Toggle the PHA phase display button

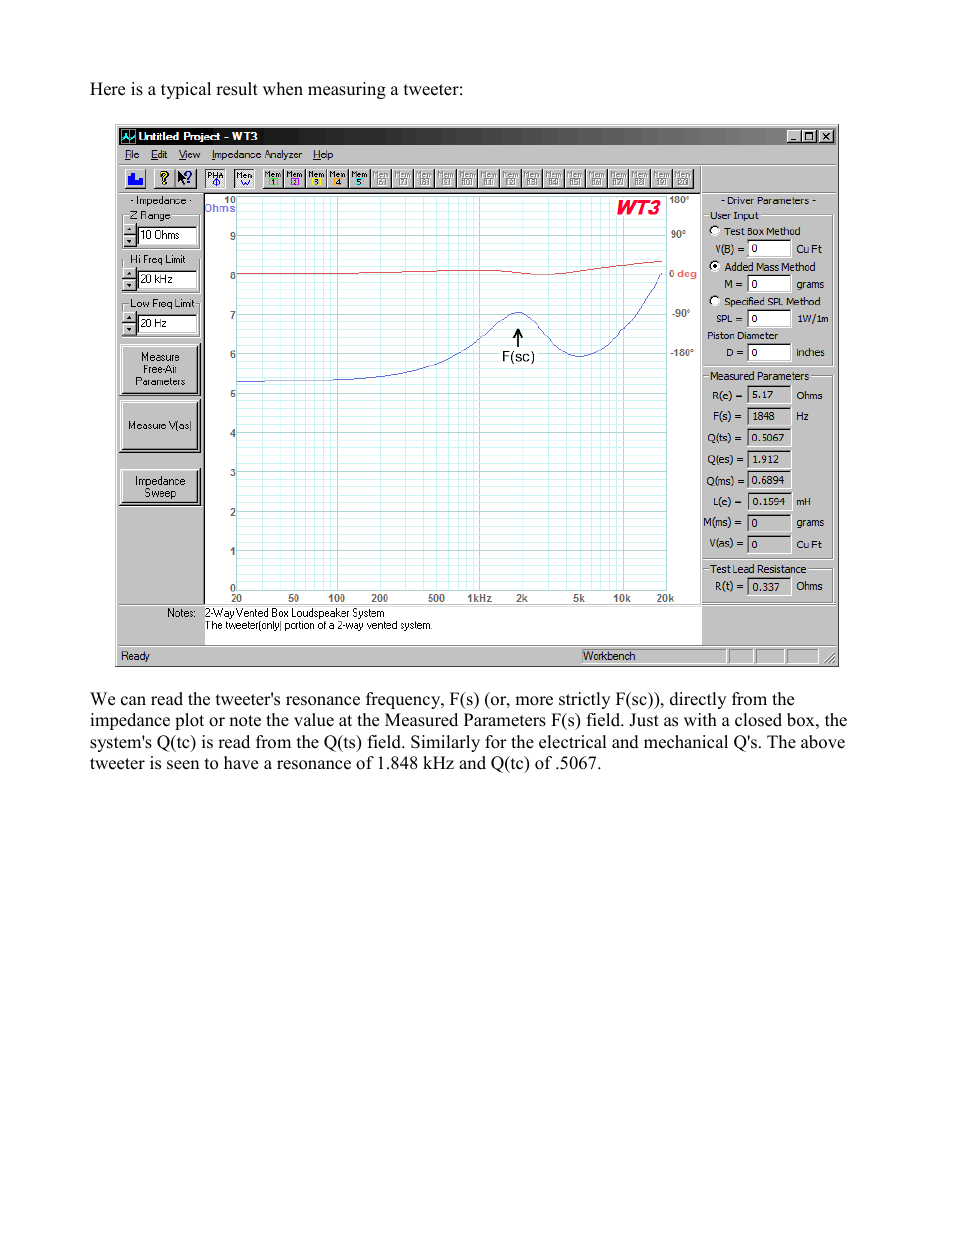(x=216, y=178)
